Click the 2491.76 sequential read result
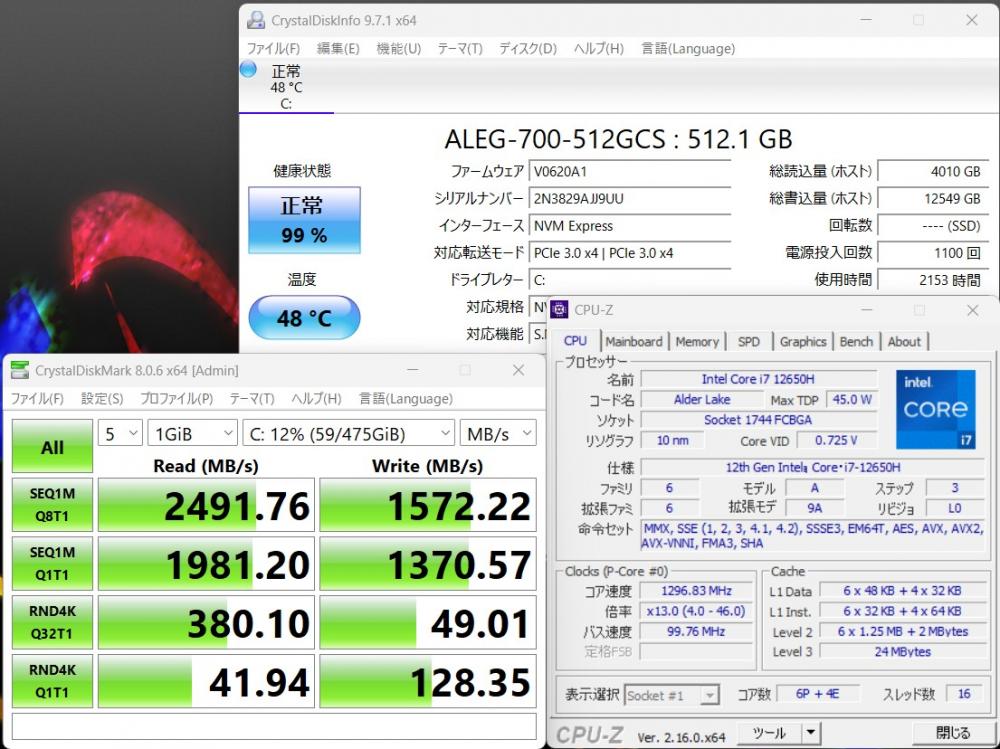This screenshot has width=1000, height=749. [206, 505]
